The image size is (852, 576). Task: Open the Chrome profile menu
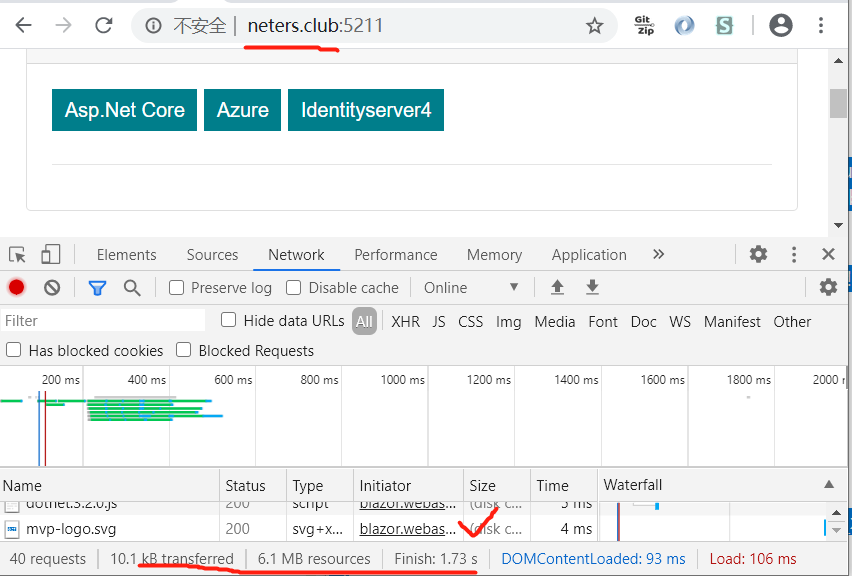tap(781, 25)
